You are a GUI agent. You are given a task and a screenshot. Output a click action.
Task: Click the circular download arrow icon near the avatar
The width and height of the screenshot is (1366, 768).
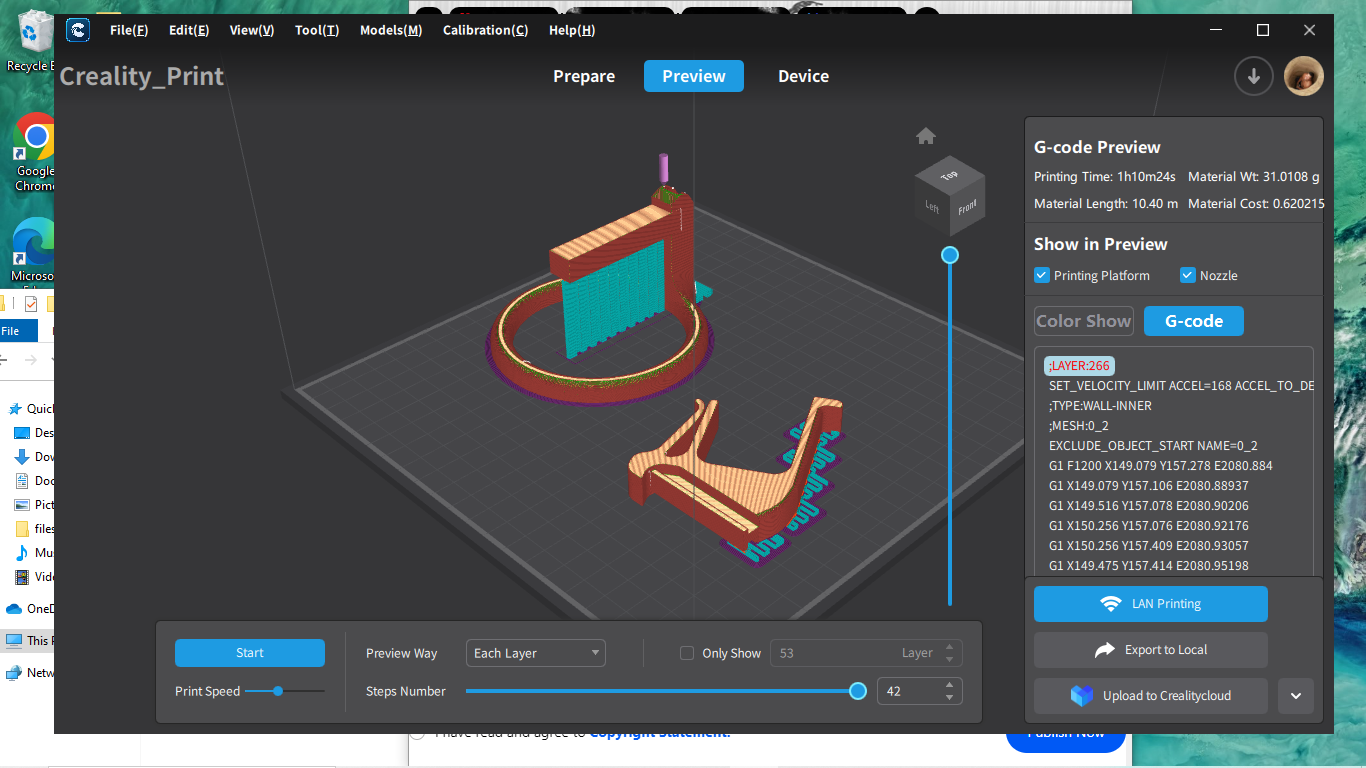click(1254, 76)
